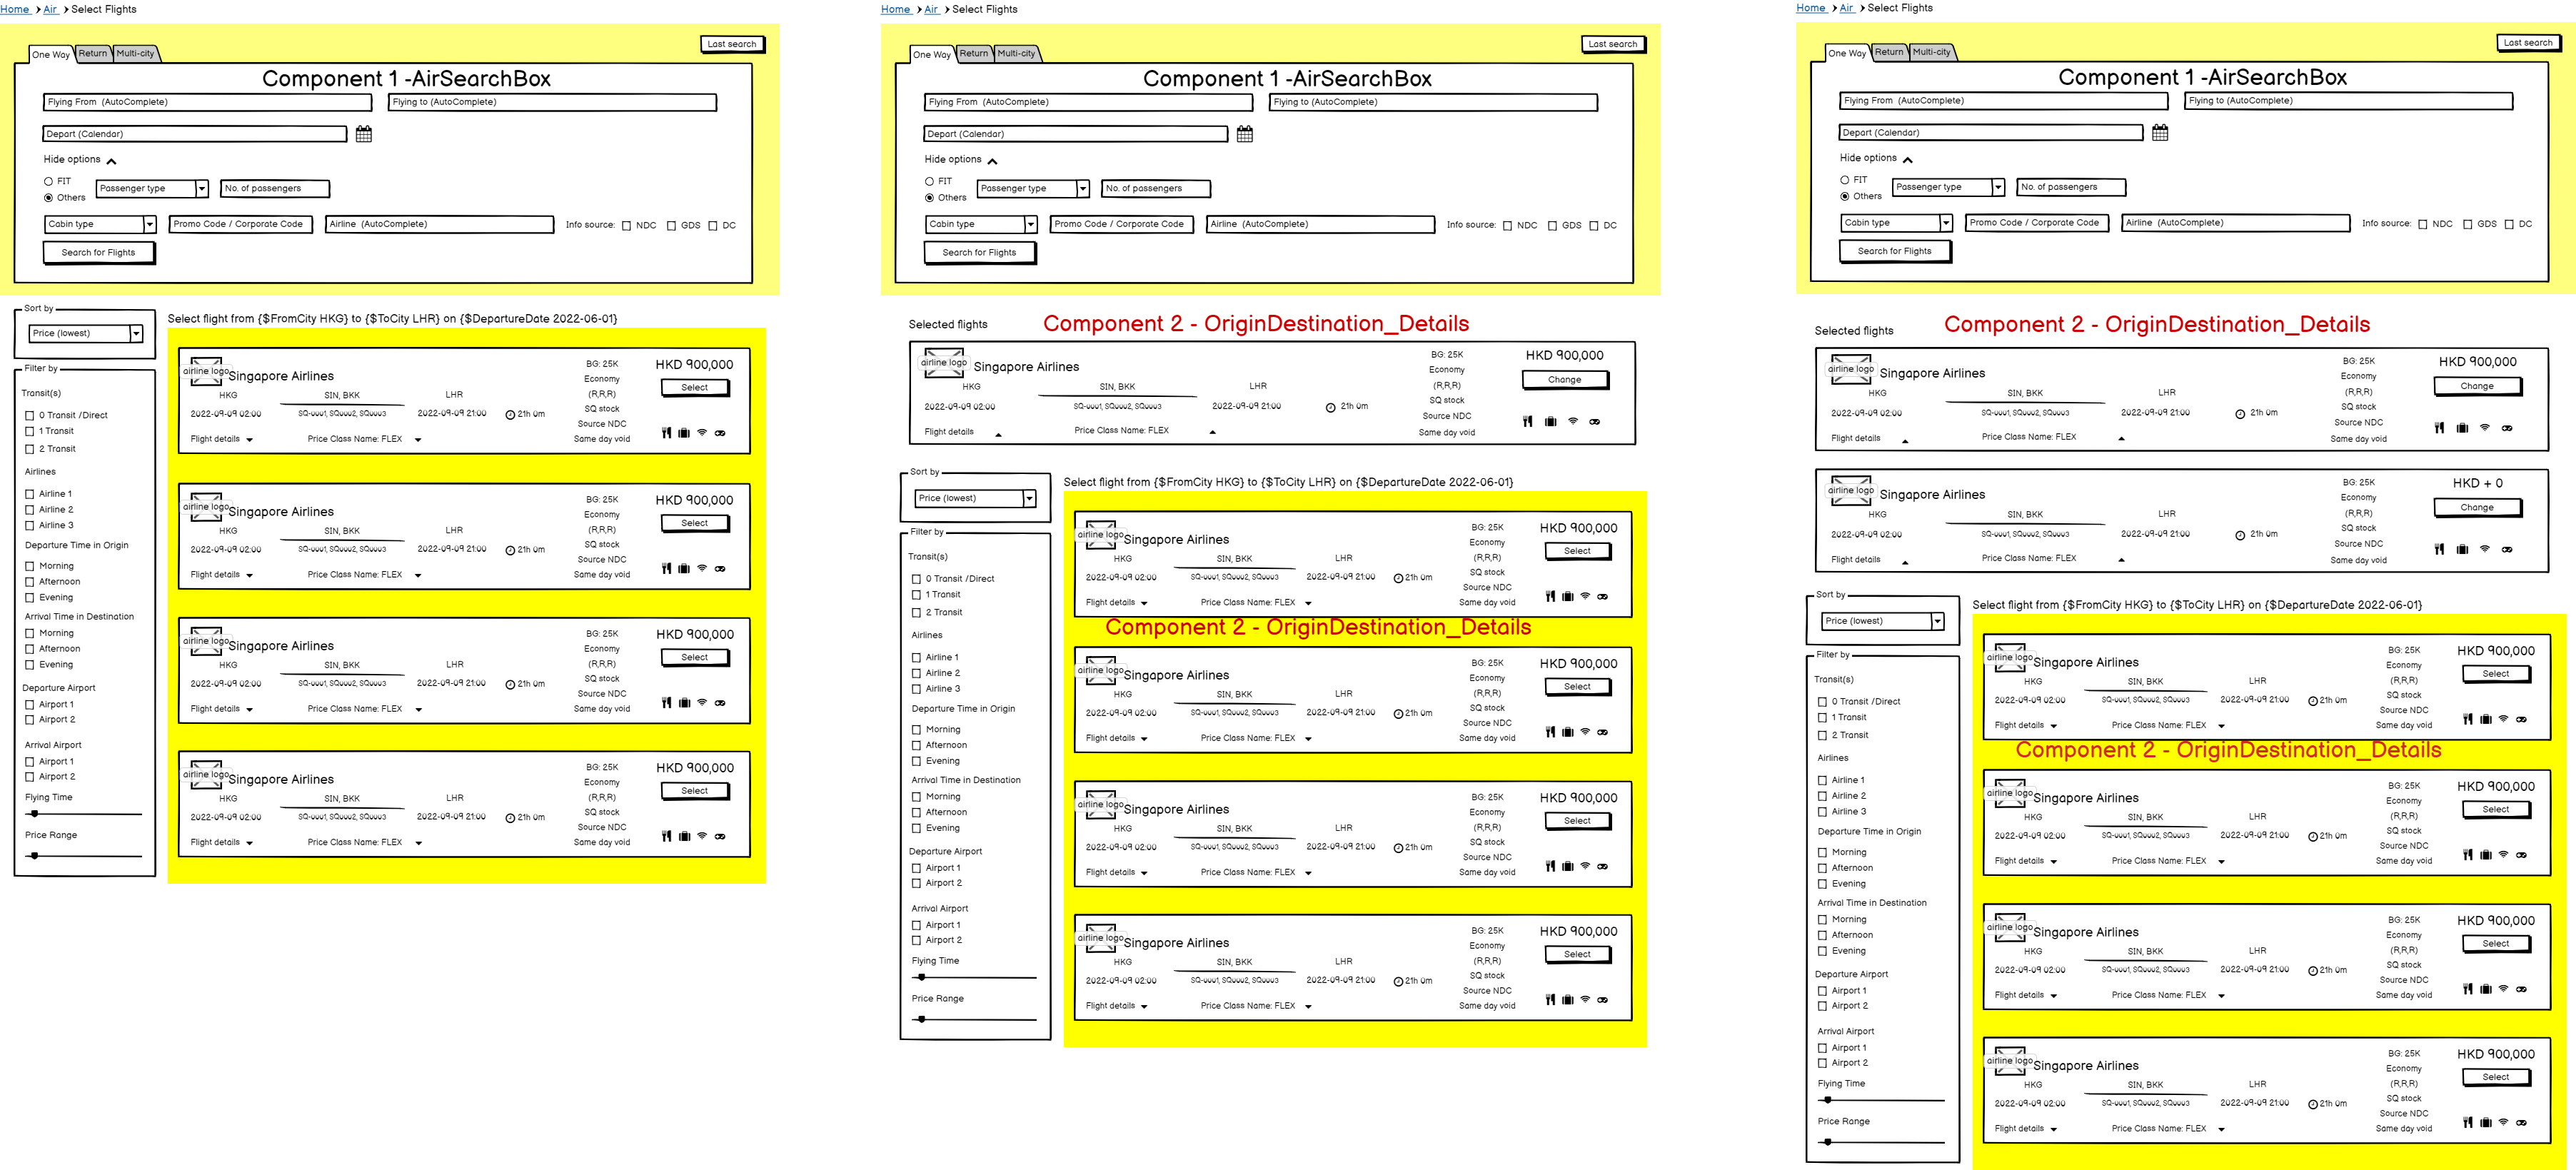Screen dimensions: 2576x1170
Task: Open the Cabin type dropdown in the middle mockup
Action: [x=1031, y=224]
